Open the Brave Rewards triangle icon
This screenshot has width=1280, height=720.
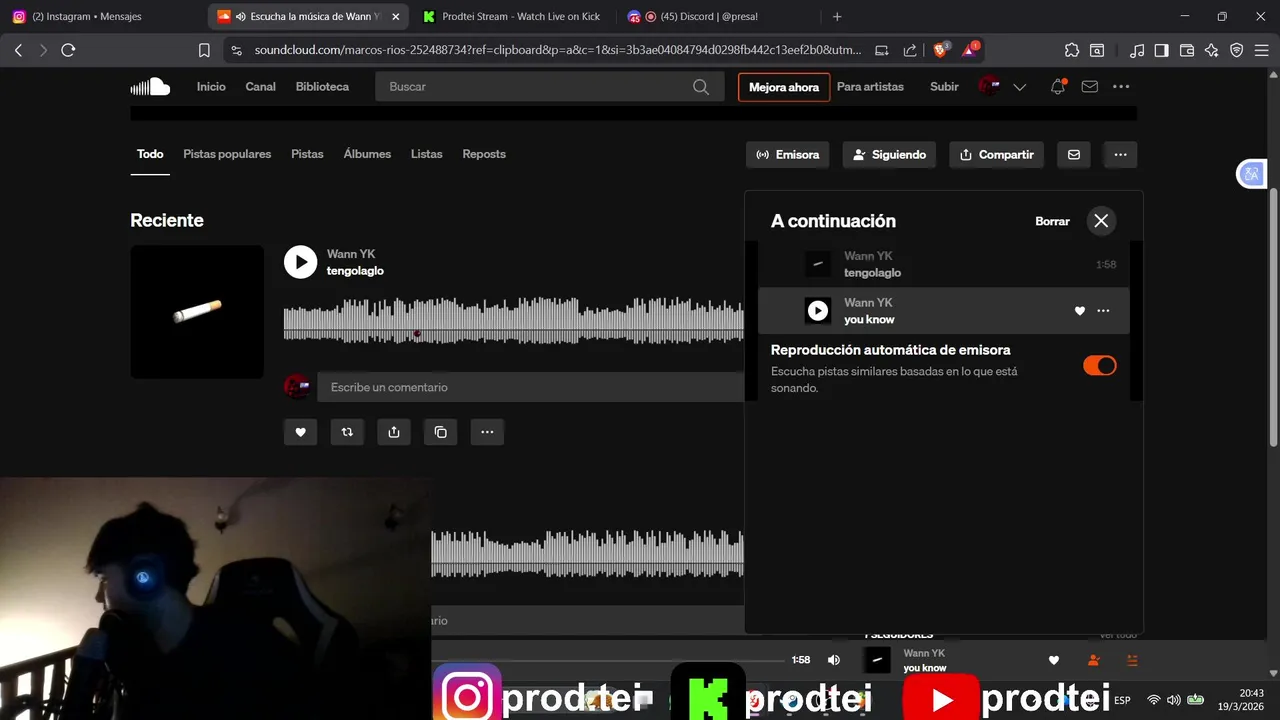970,50
